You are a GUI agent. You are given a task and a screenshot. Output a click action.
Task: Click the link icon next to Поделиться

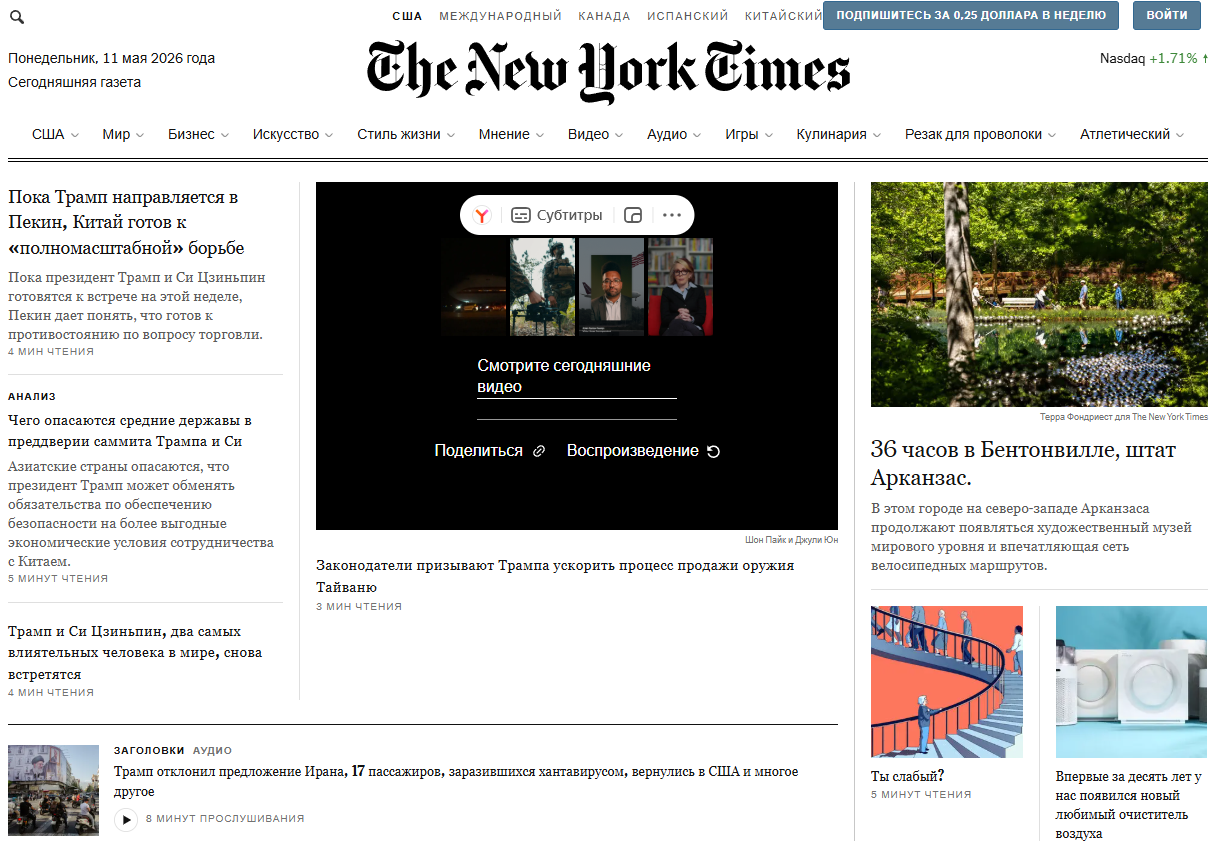[x=539, y=451]
